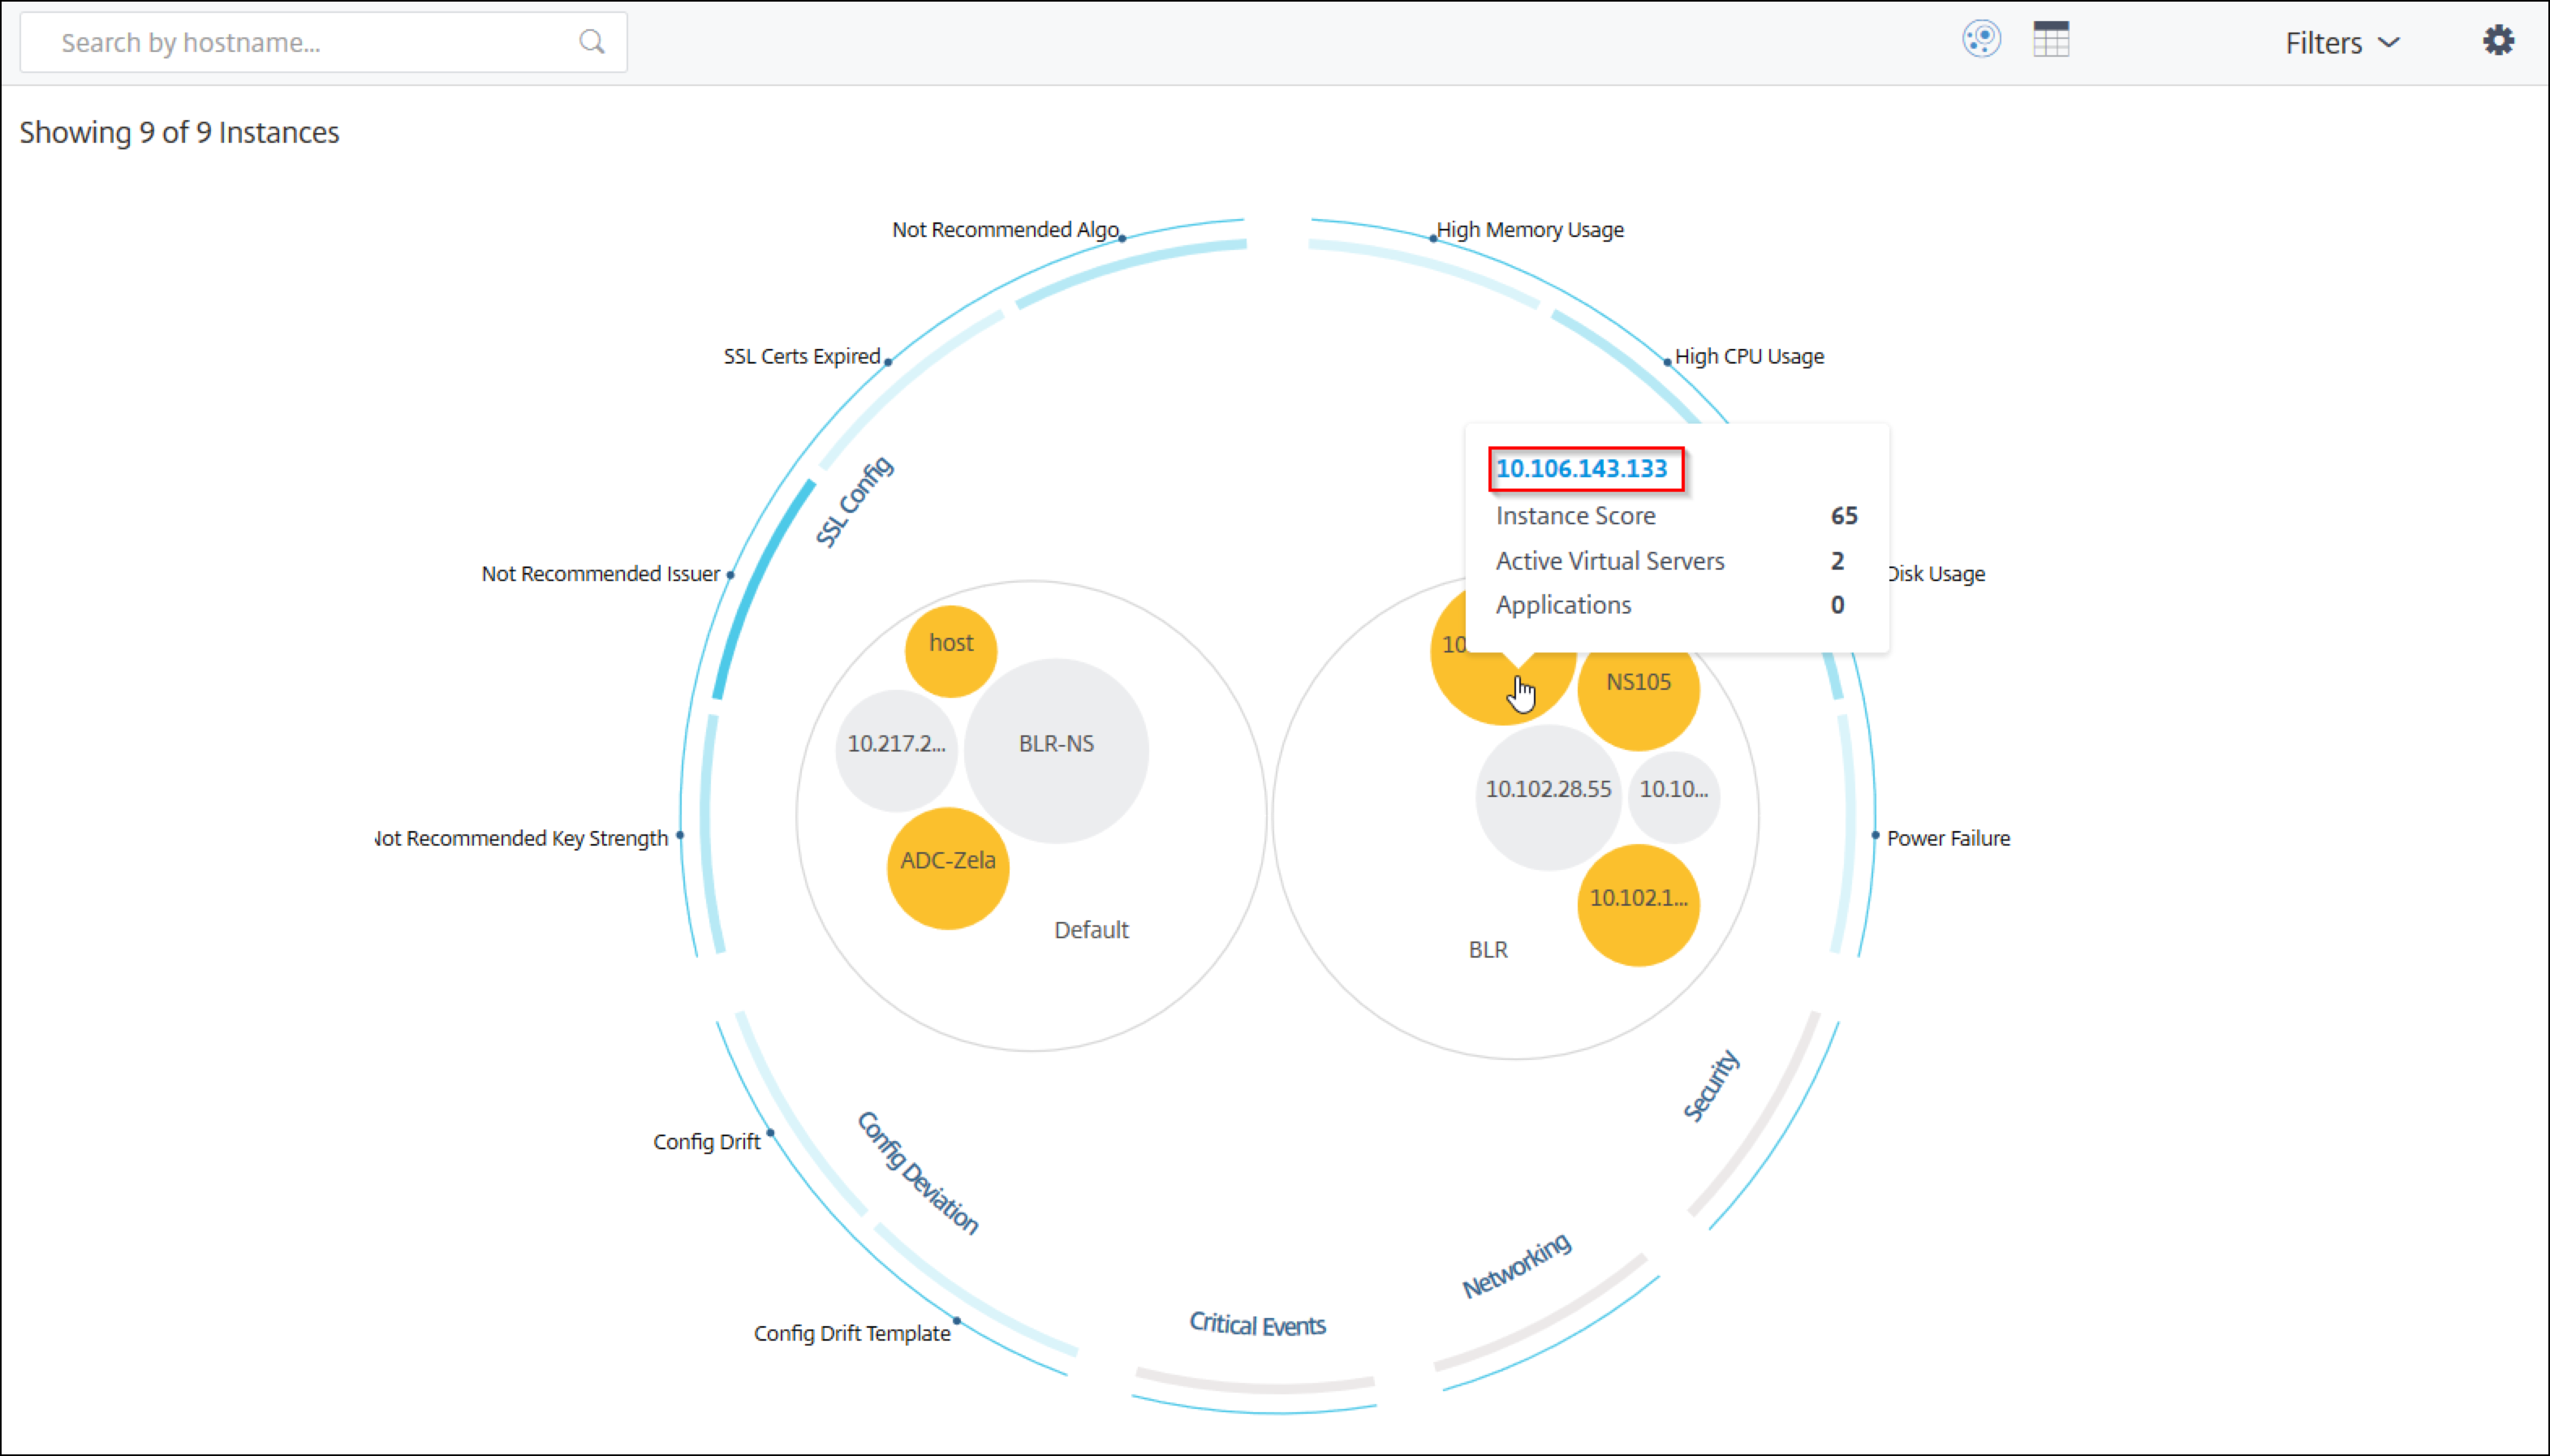Select the Config Drift indicator label
This screenshot has height=1456, width=2550.
point(707,1142)
